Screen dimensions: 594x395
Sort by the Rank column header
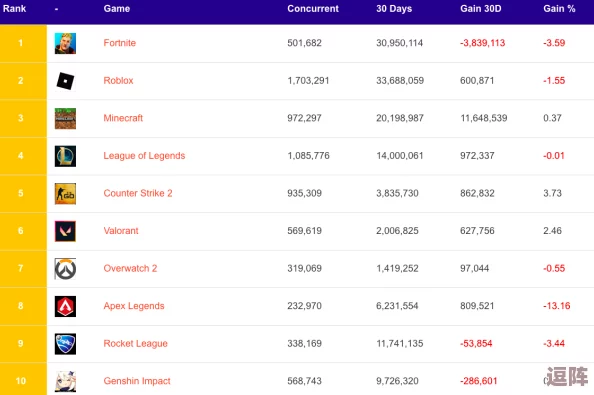(x=14, y=9)
